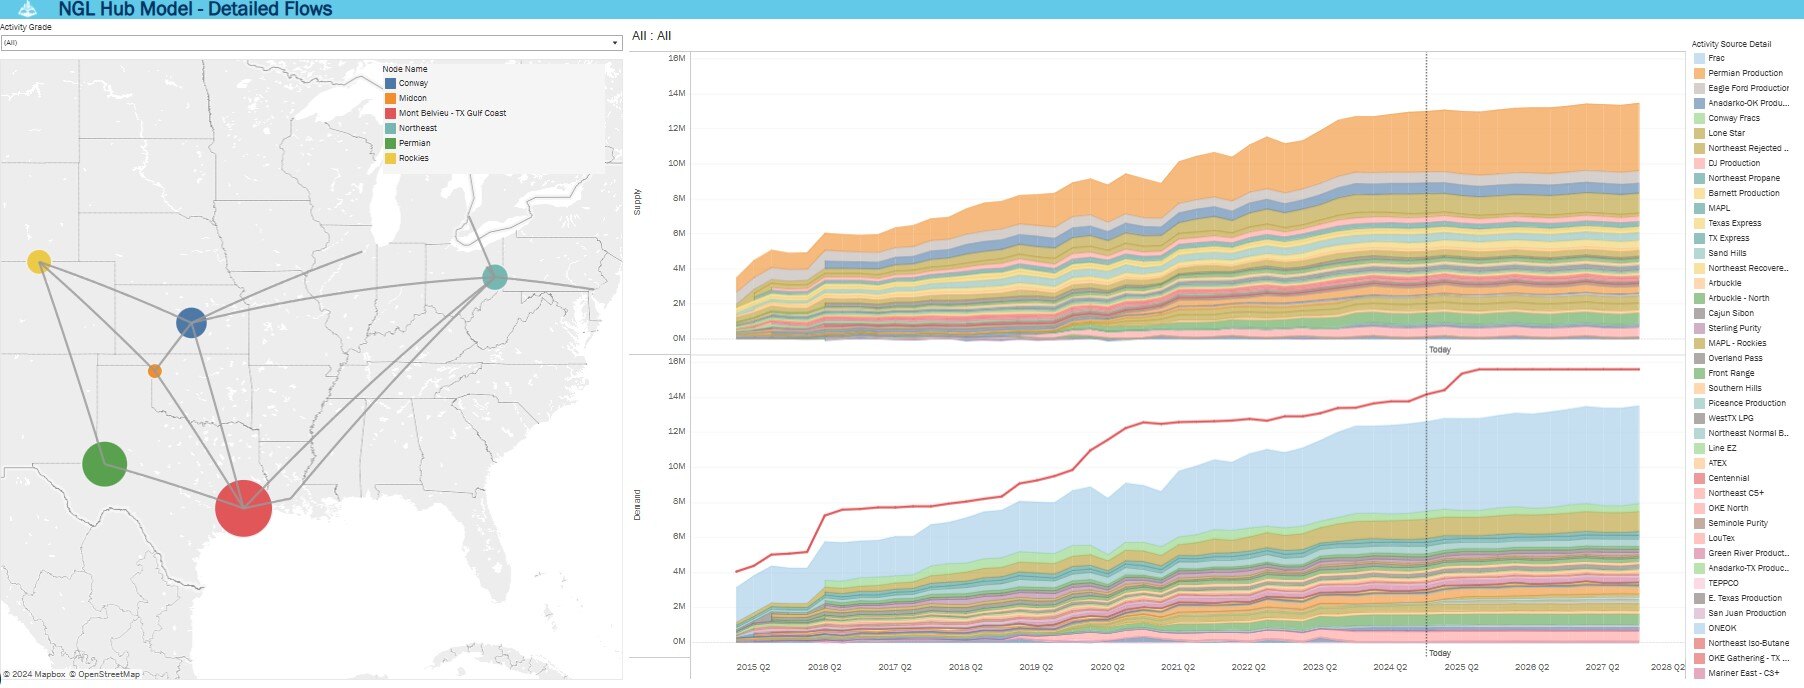Click the 'All : All' chart title
The width and height of the screenshot is (1804, 688).
[x=651, y=36]
